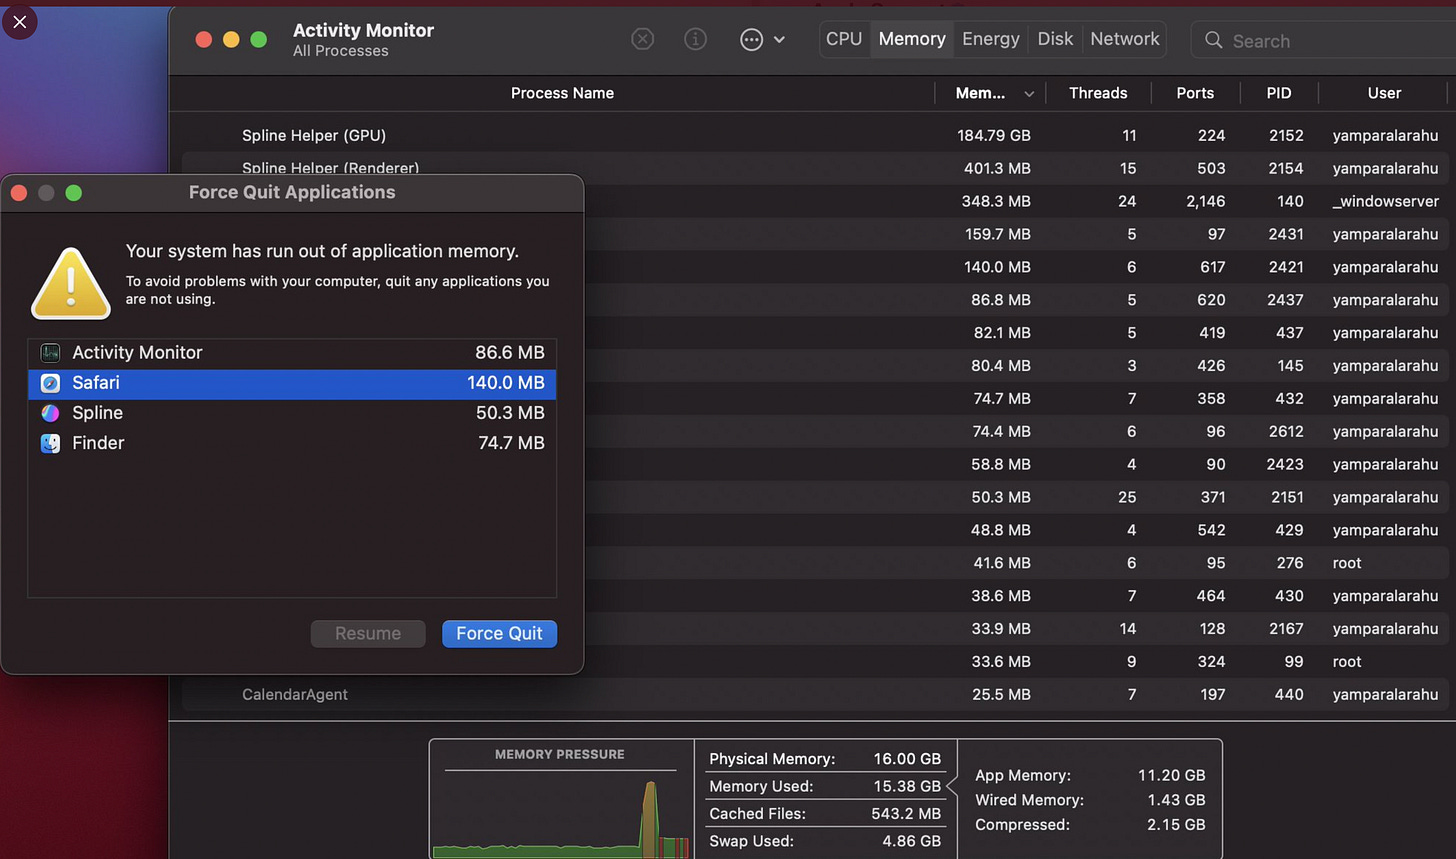Click the Spline app icon in list

[50, 413]
